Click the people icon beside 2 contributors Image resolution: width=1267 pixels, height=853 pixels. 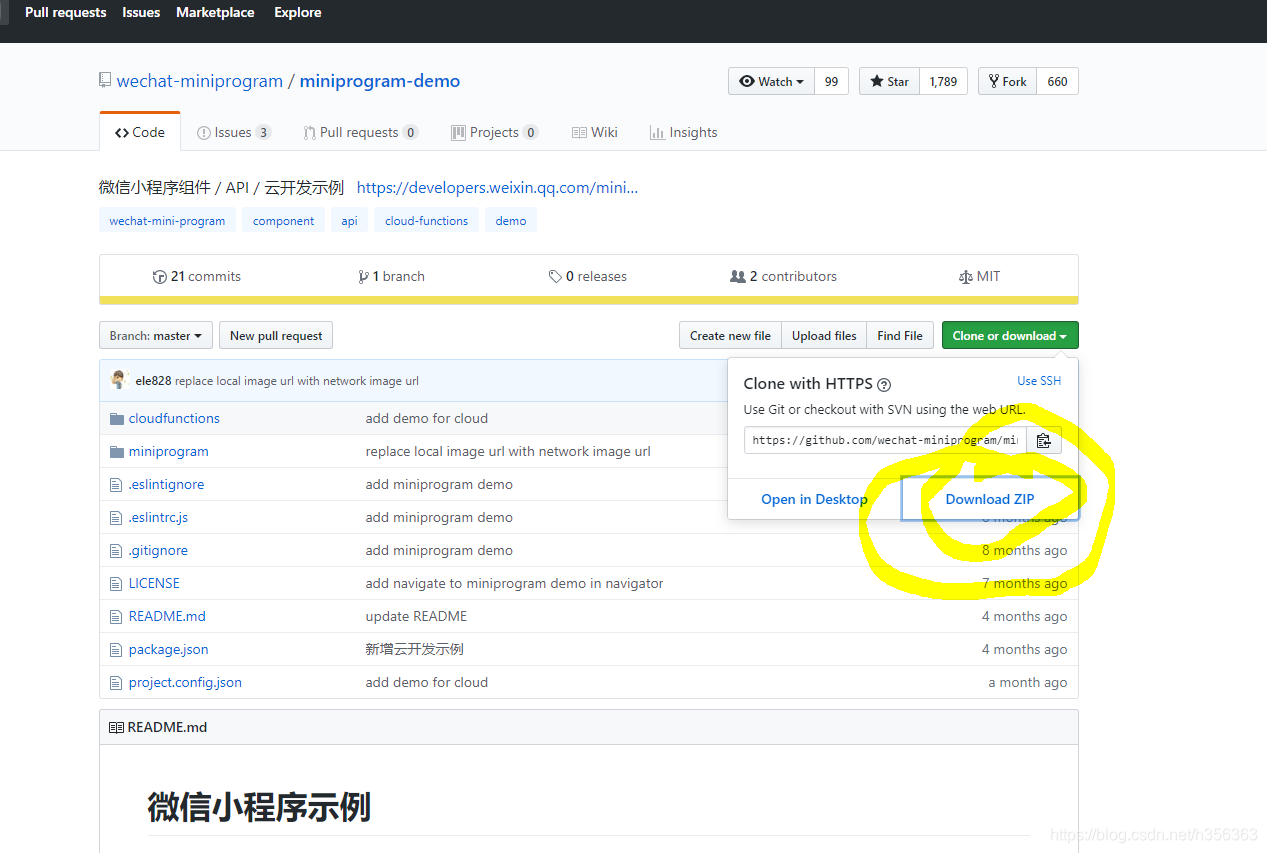click(x=738, y=277)
